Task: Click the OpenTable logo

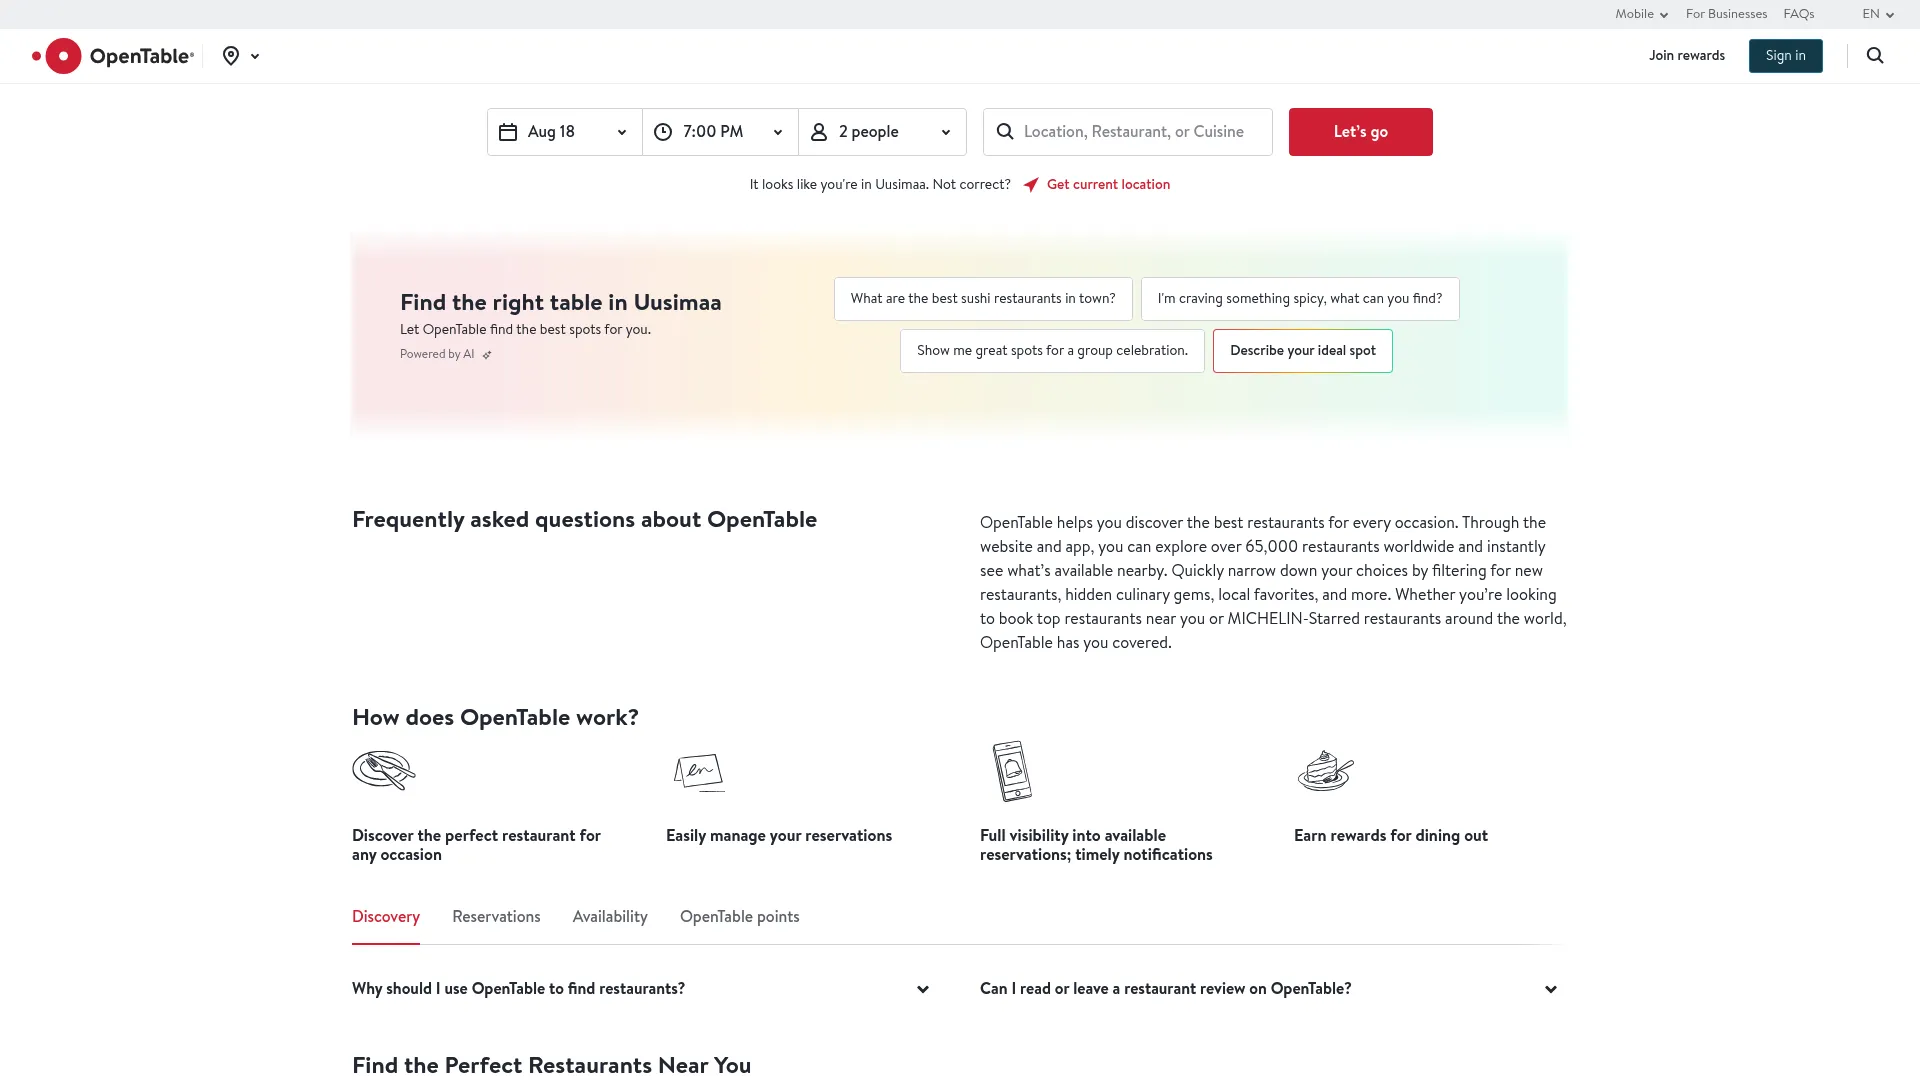Action: tap(113, 56)
